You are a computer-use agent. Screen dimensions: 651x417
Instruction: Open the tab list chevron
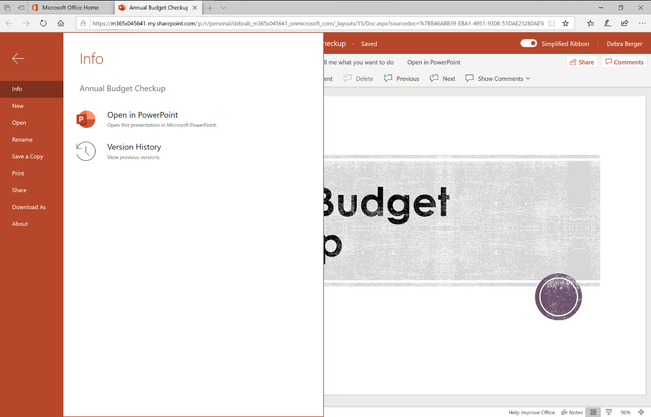[223, 7]
